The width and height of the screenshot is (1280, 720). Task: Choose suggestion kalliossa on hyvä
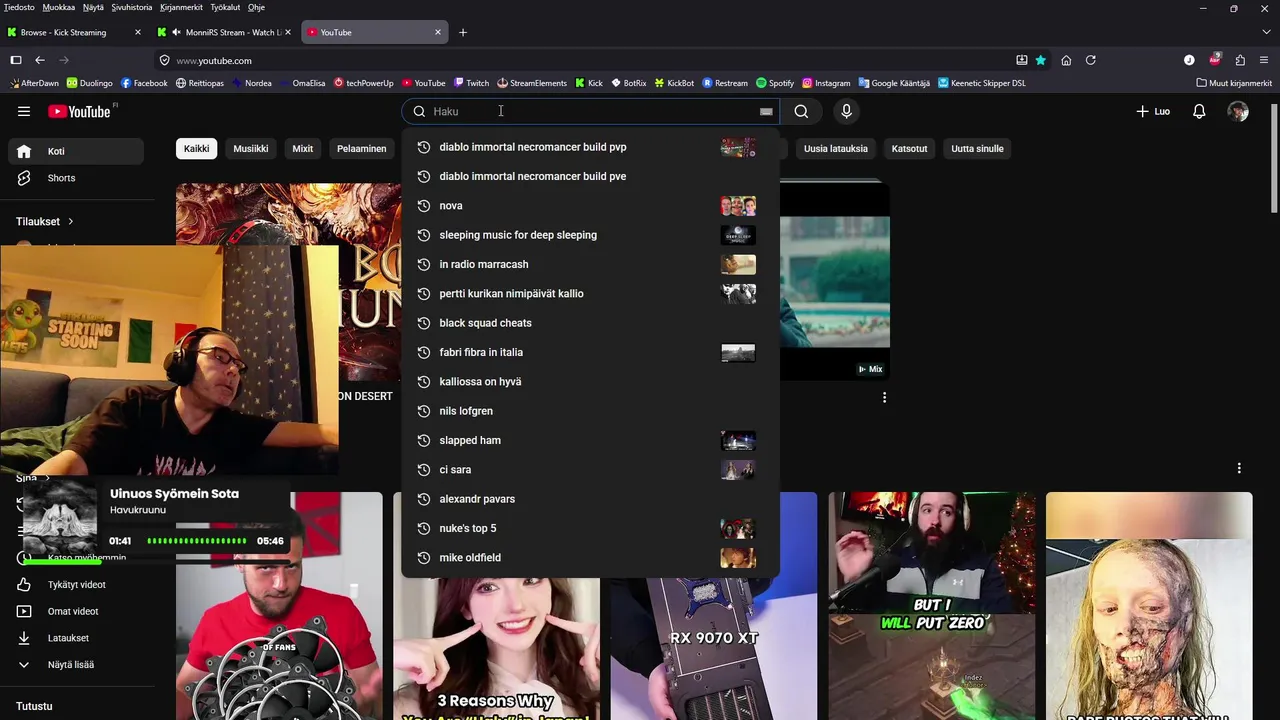[x=590, y=382]
